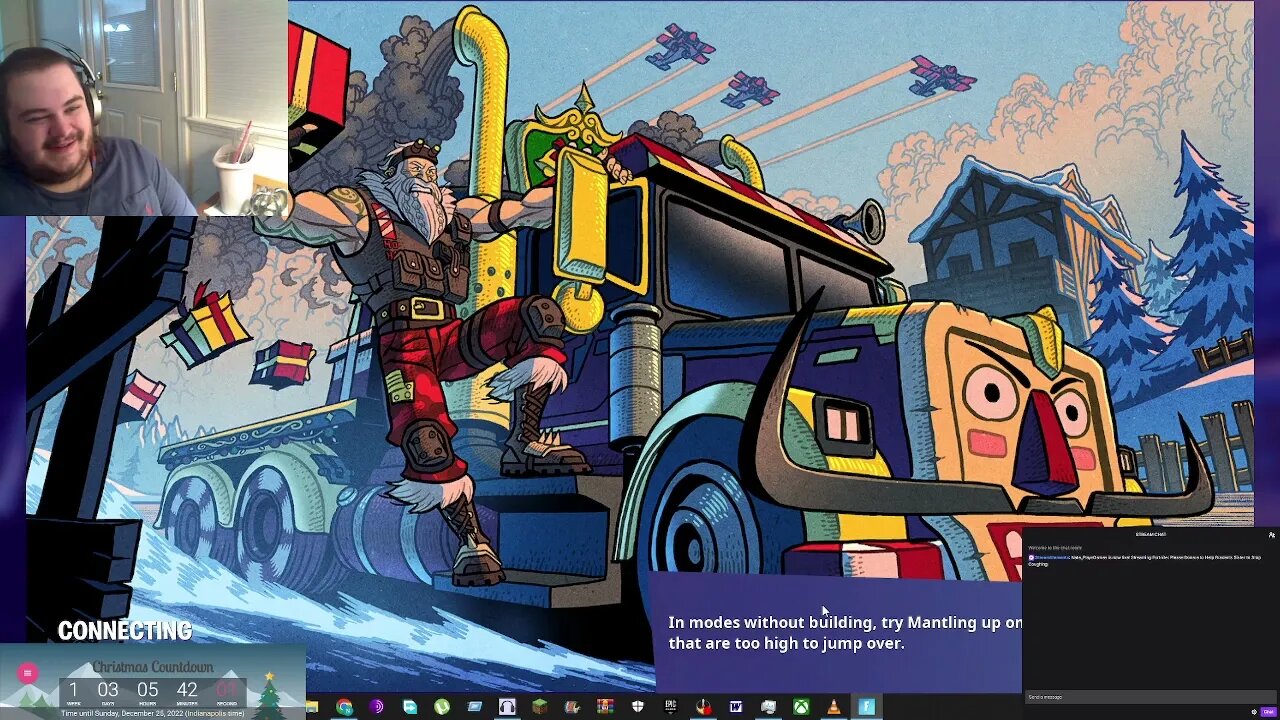Open Windows Security shield icon

638,707
